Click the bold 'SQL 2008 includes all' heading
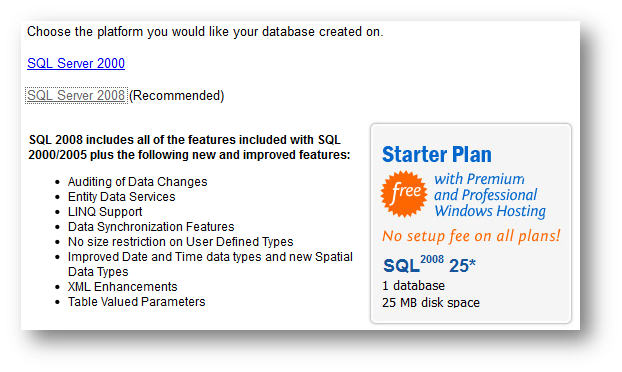Screen dimensions: 622x372 pyautogui.click(x=189, y=147)
